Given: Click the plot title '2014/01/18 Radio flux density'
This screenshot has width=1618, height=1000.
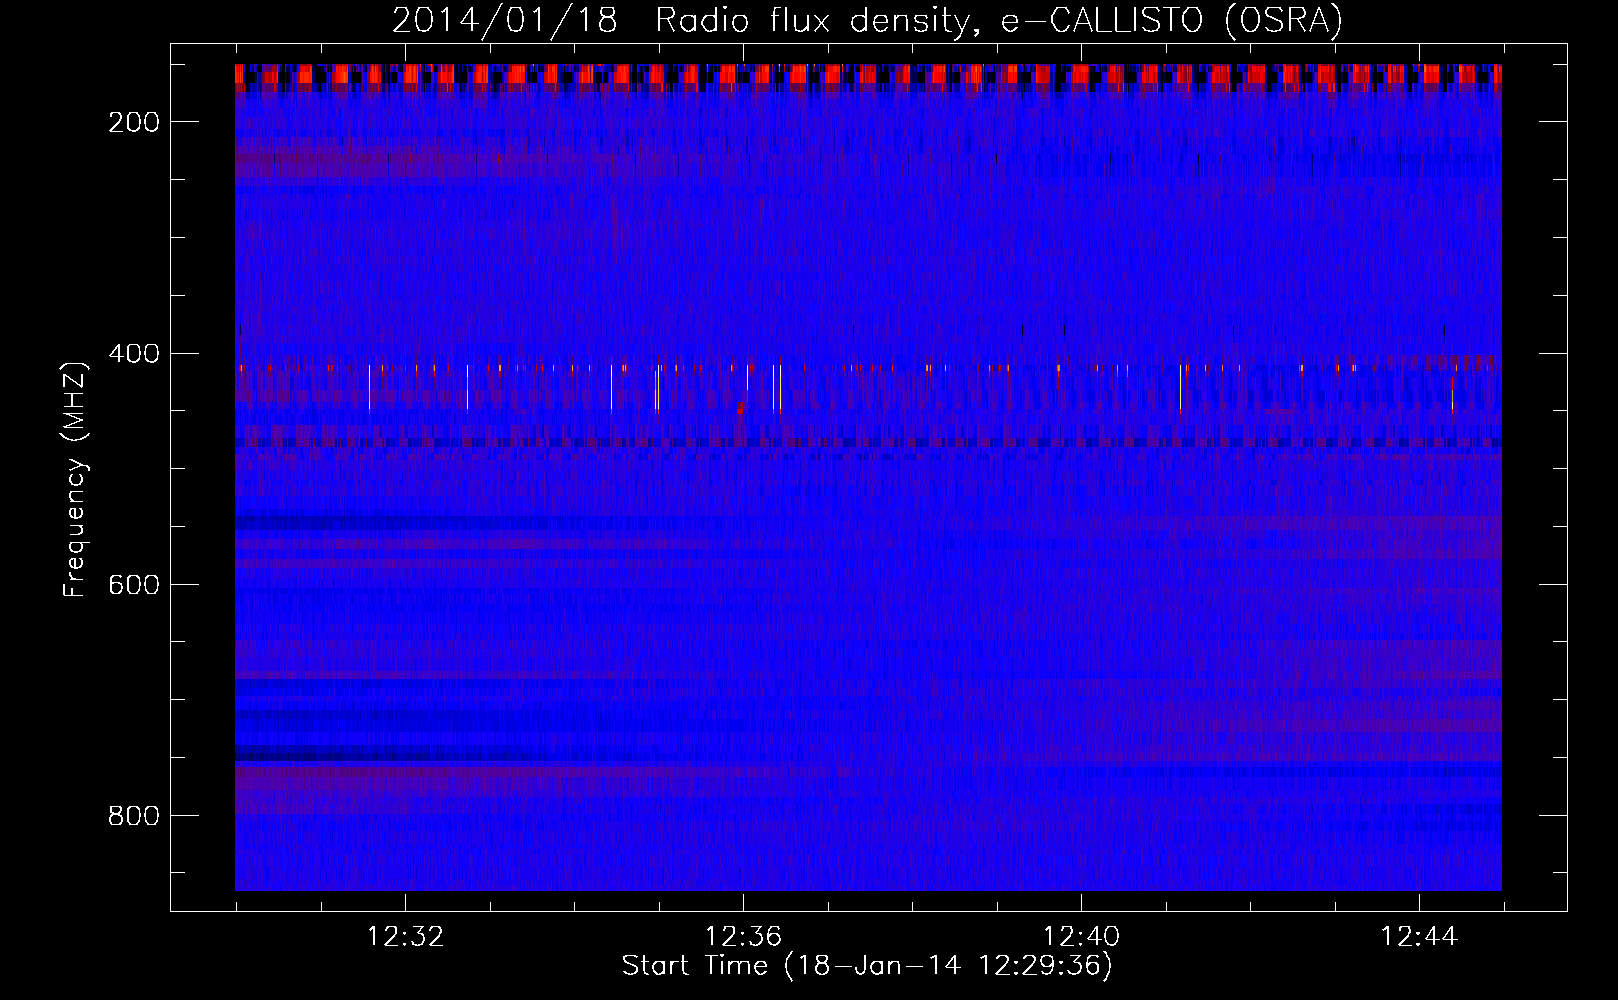Looking at the screenshot, I should click(x=866, y=20).
